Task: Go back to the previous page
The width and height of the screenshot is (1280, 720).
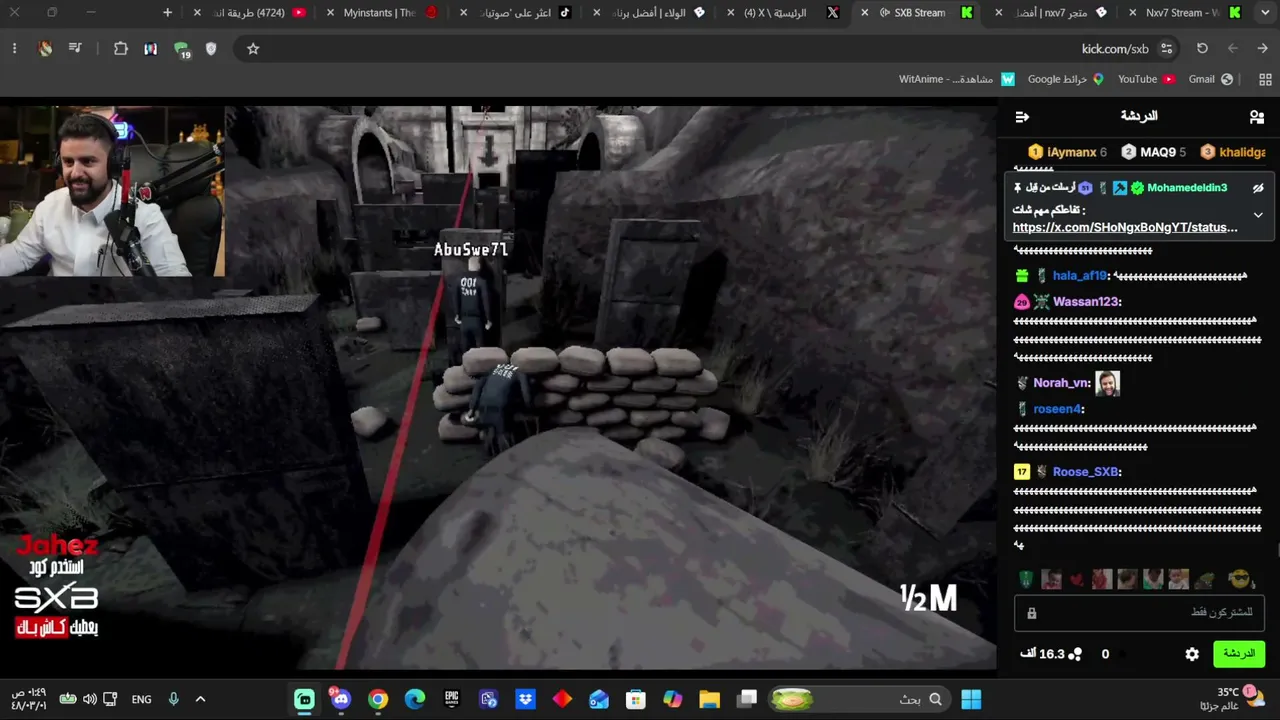Action: pyautogui.click(x=1262, y=49)
